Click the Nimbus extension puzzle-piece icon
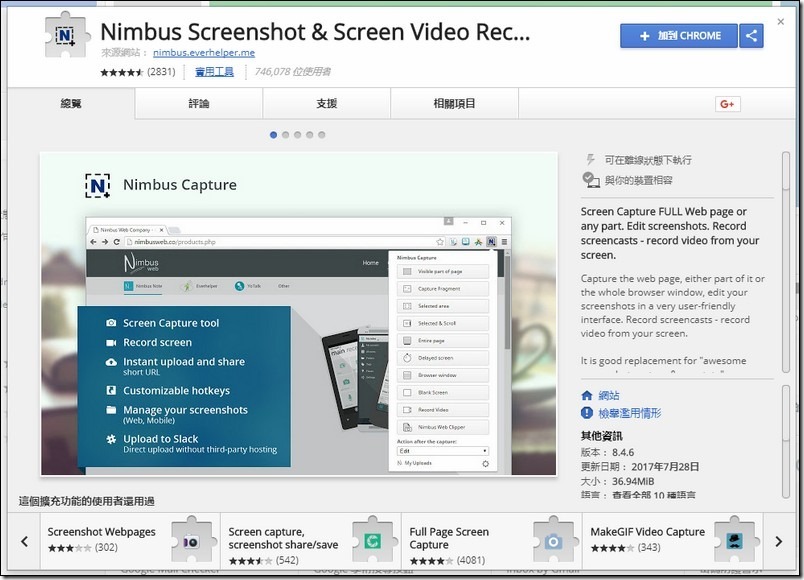This screenshot has height=580, width=804. point(67,35)
